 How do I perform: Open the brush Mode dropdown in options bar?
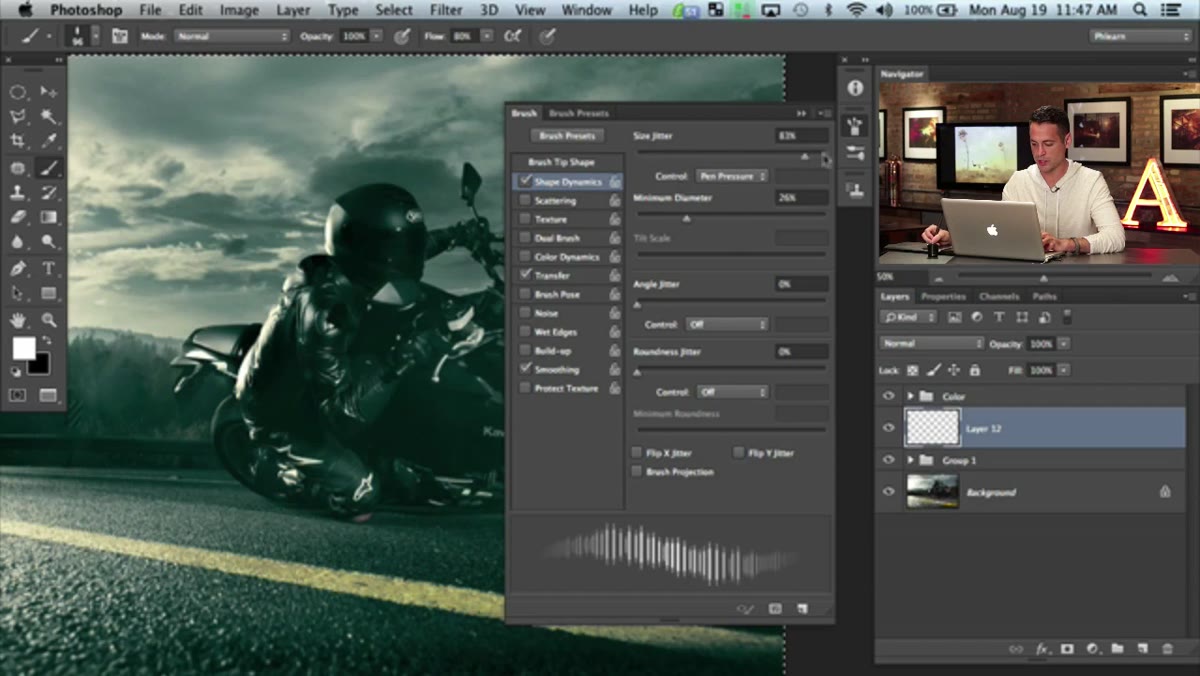point(230,36)
